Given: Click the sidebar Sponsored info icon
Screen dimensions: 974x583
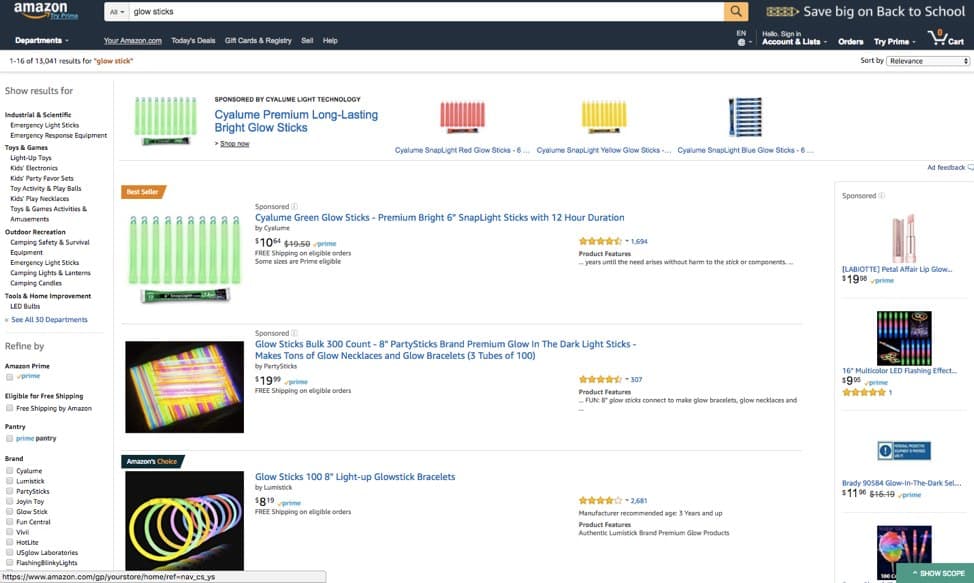Looking at the screenshot, I should (x=881, y=196).
